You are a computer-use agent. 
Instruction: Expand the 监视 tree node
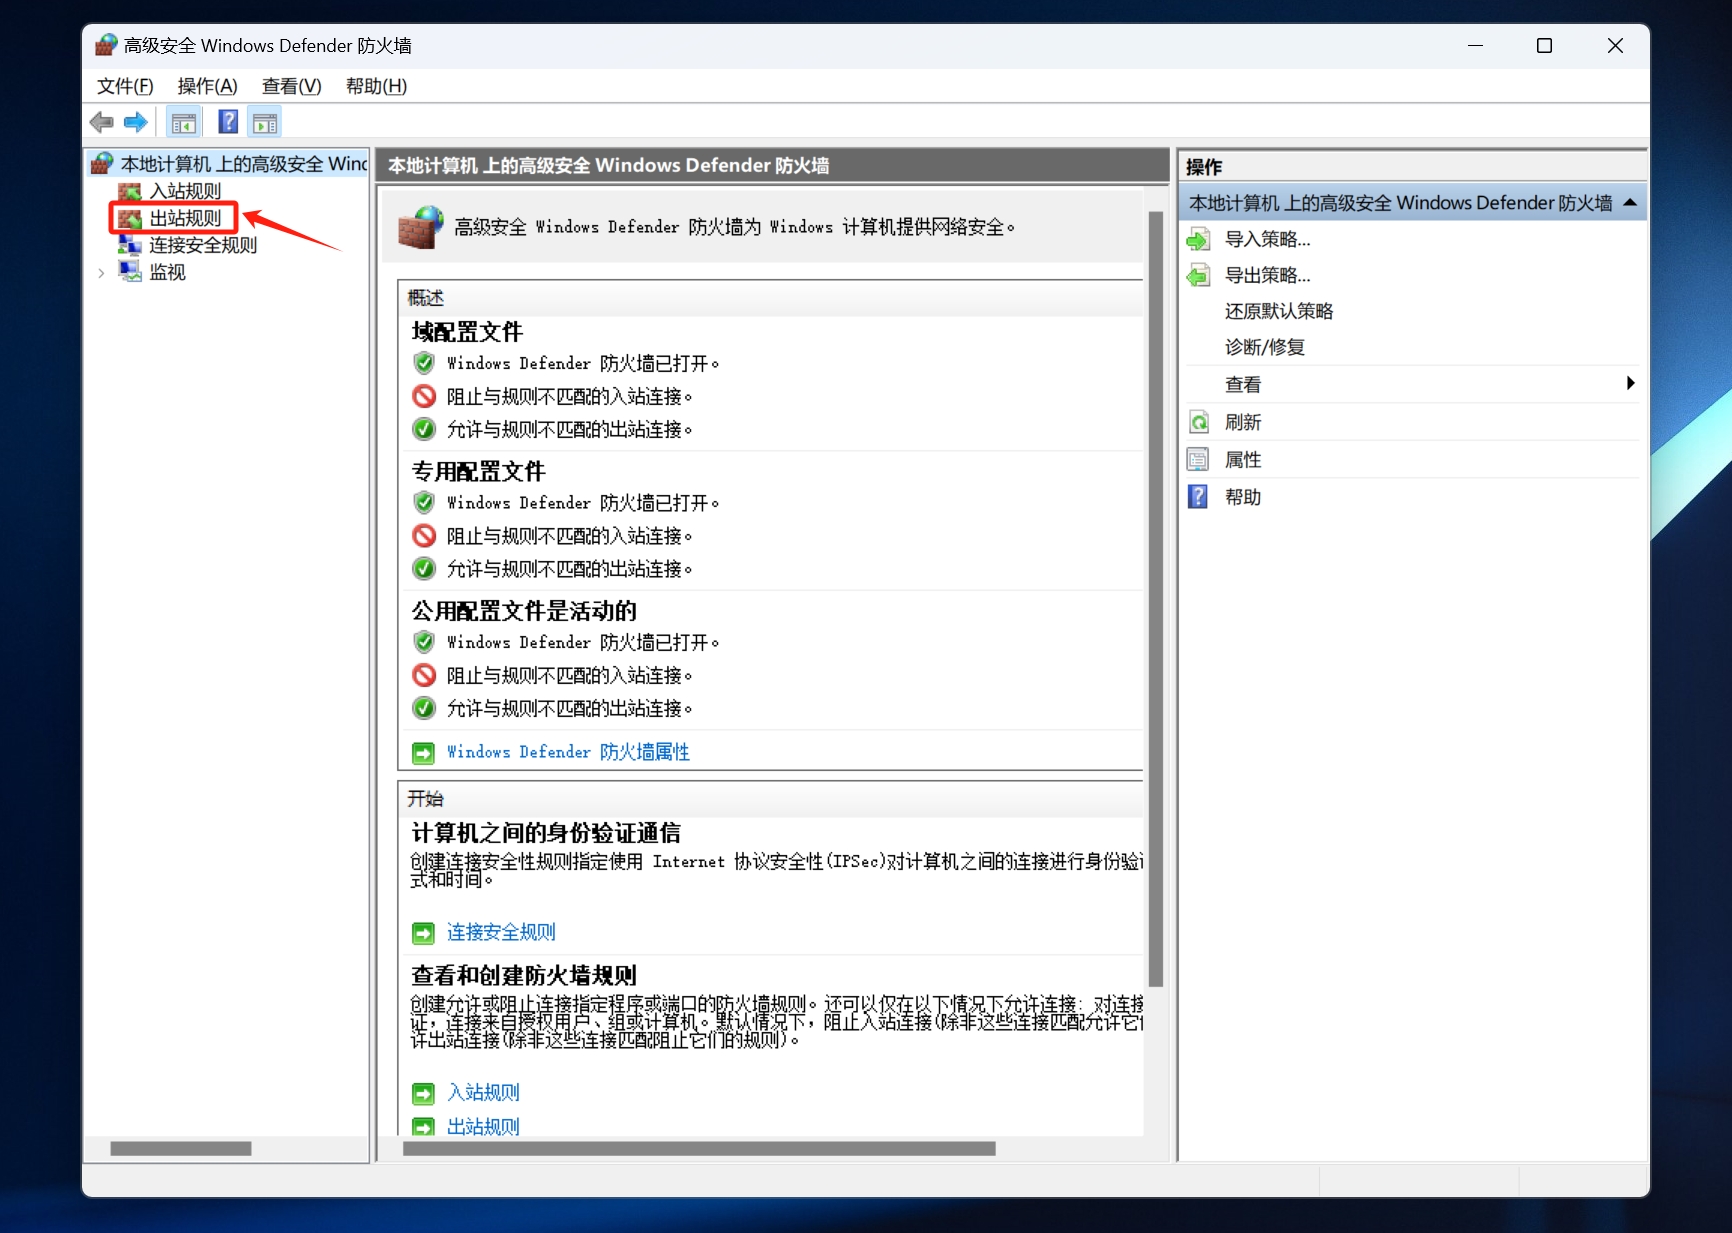click(101, 273)
